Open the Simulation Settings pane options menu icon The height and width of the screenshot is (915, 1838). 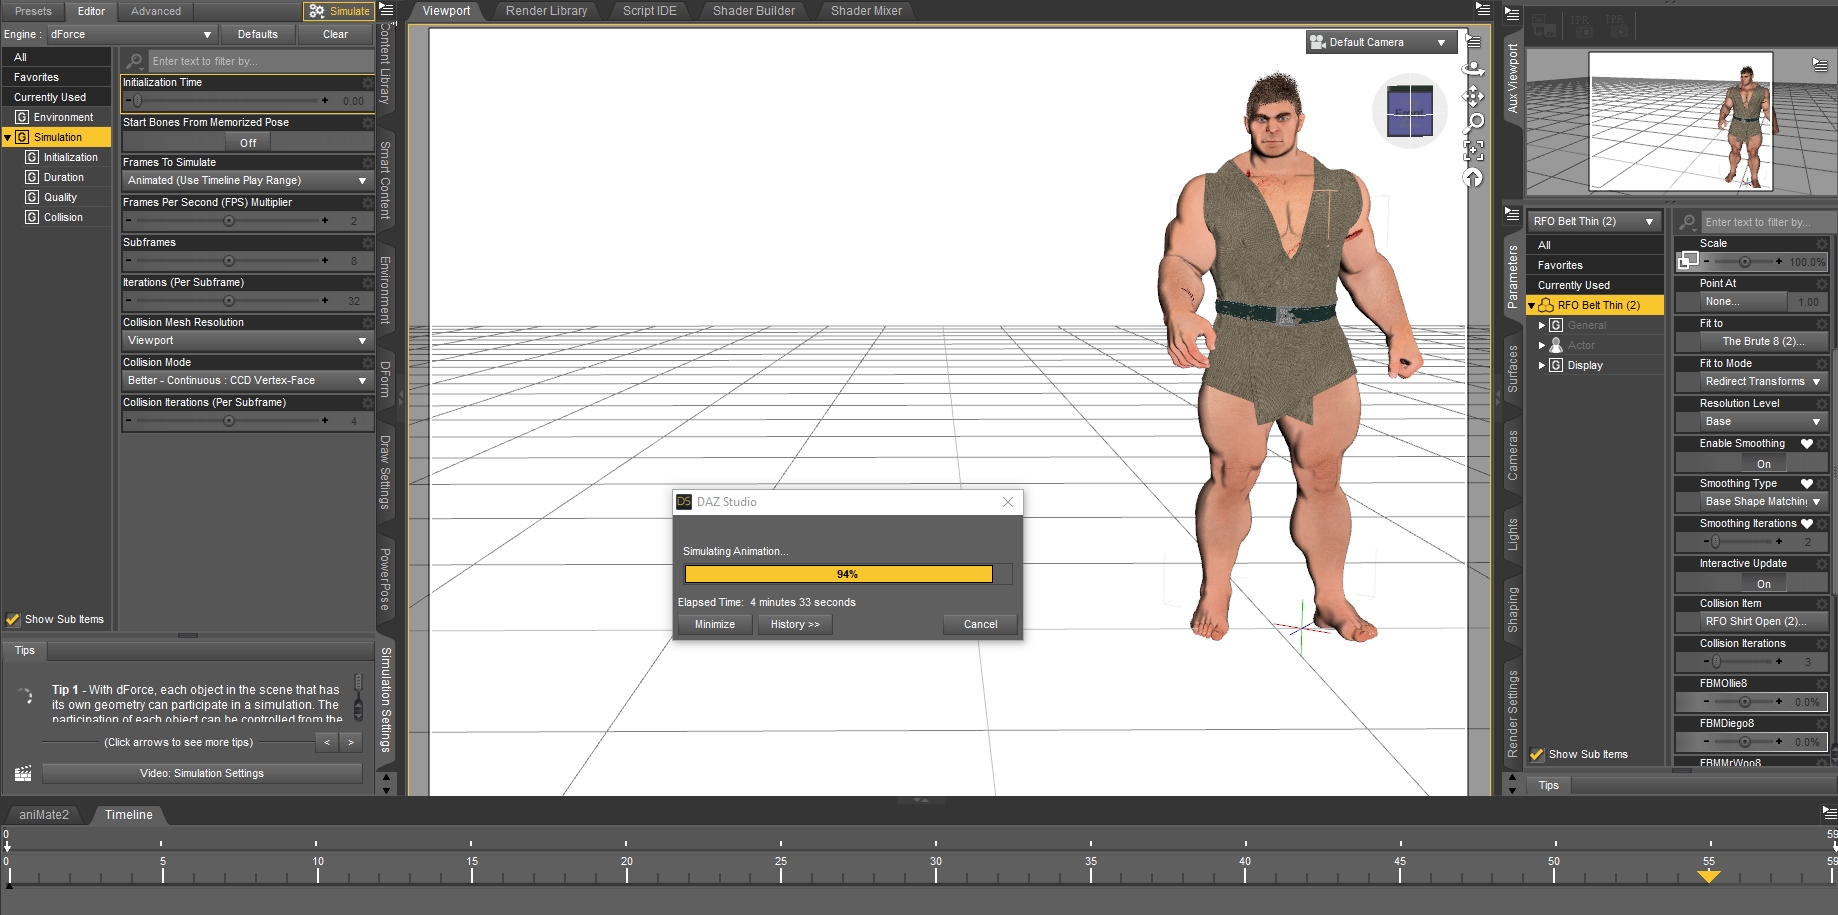[386, 10]
